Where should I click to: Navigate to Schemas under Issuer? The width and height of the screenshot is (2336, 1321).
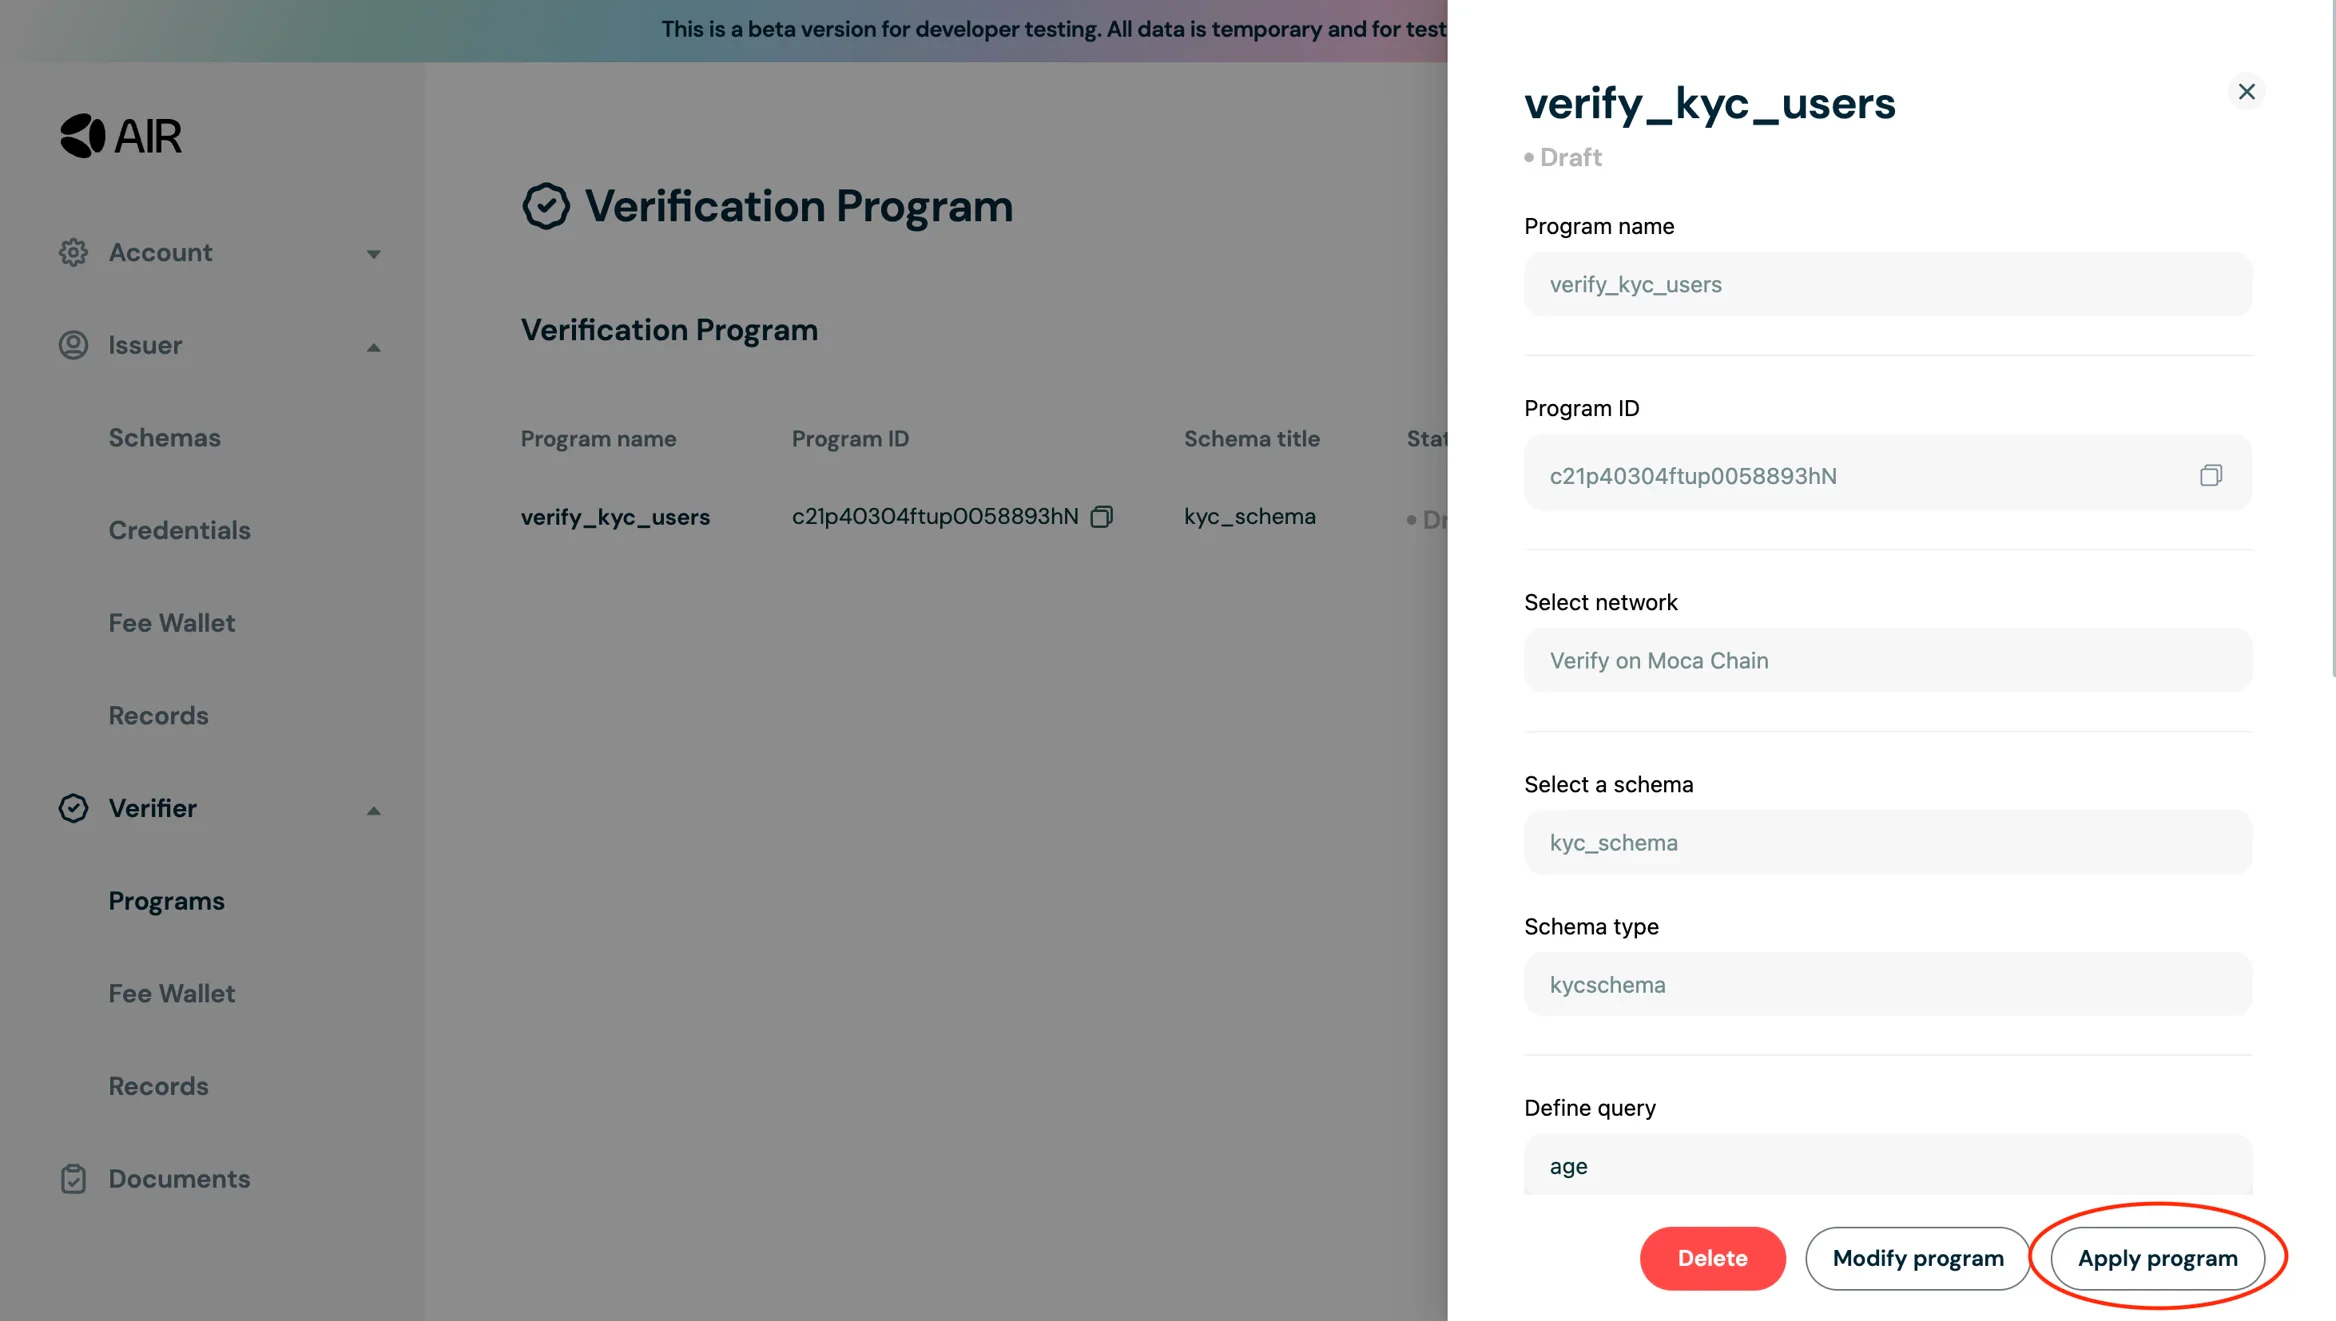coord(164,437)
